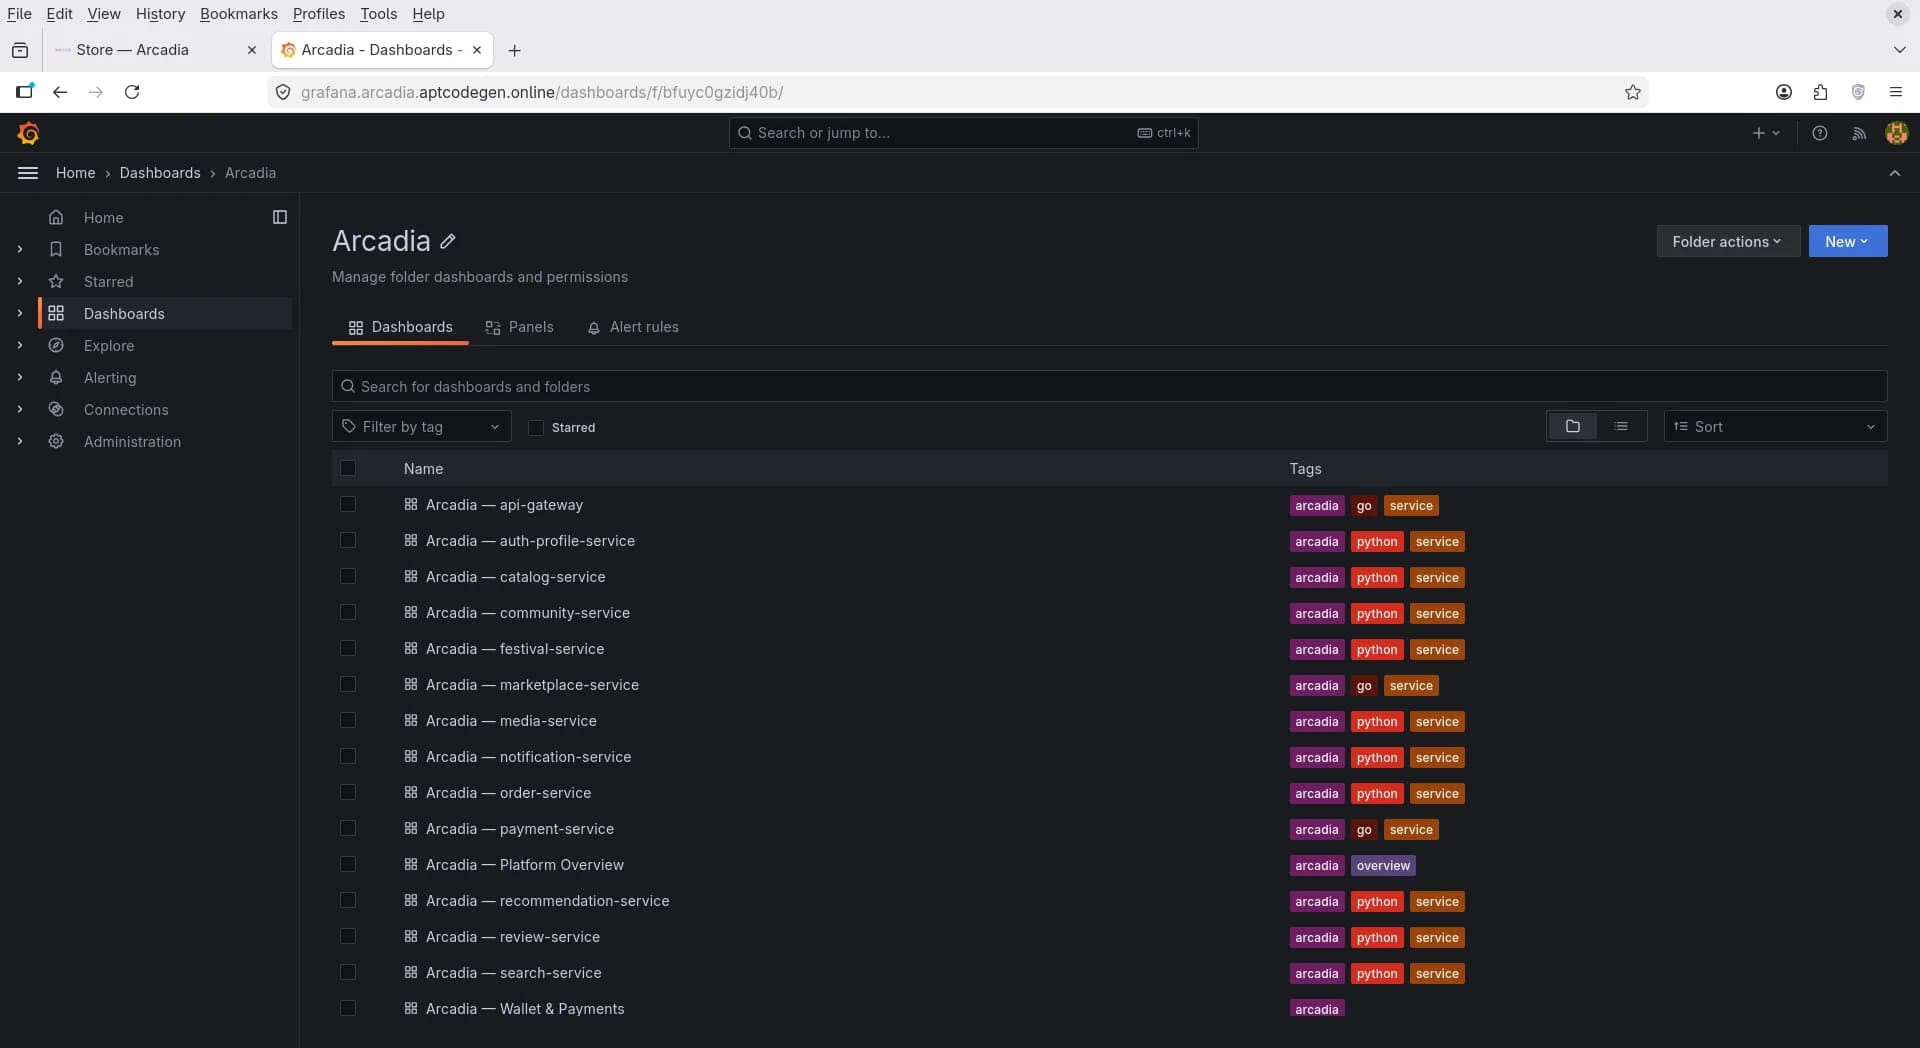This screenshot has width=1920, height=1048.
Task: Check the Starred filter checkbox
Action: click(x=536, y=428)
